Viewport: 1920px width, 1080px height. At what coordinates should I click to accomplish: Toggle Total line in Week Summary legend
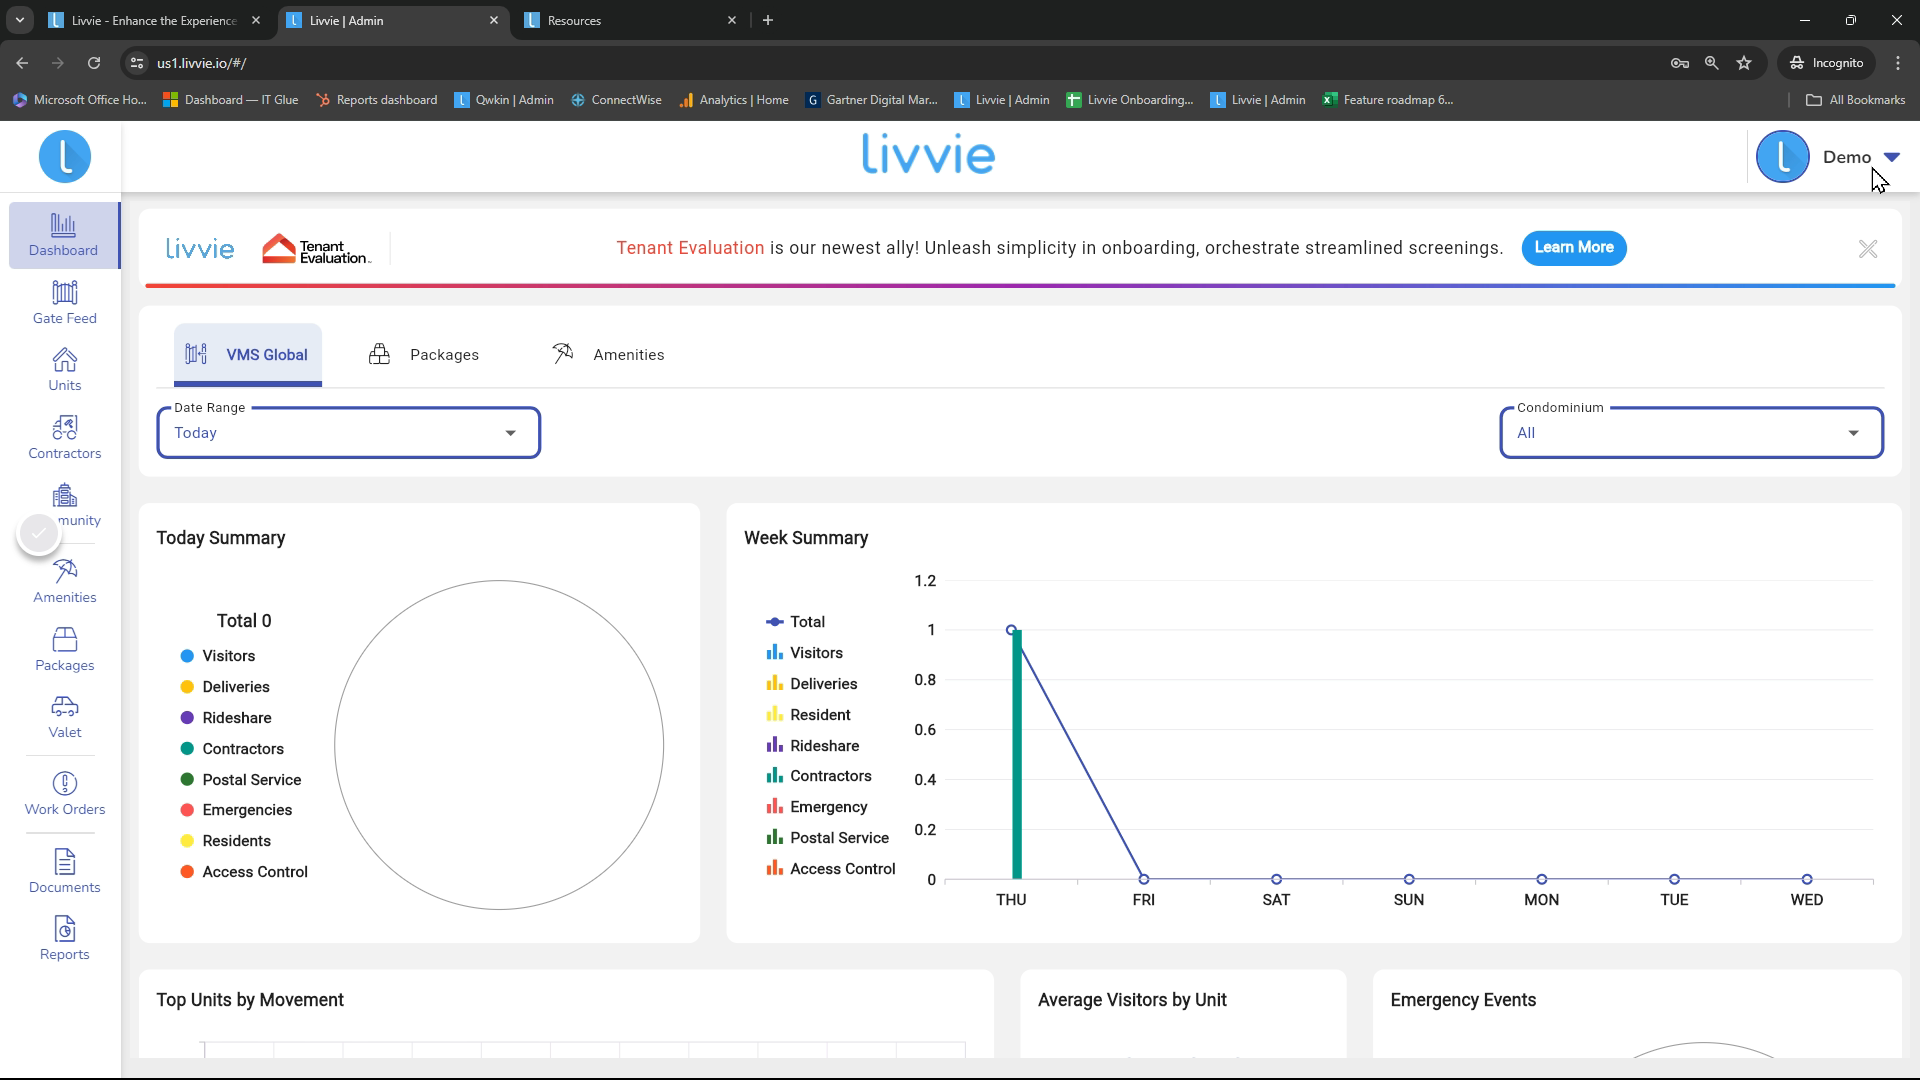[796, 622]
